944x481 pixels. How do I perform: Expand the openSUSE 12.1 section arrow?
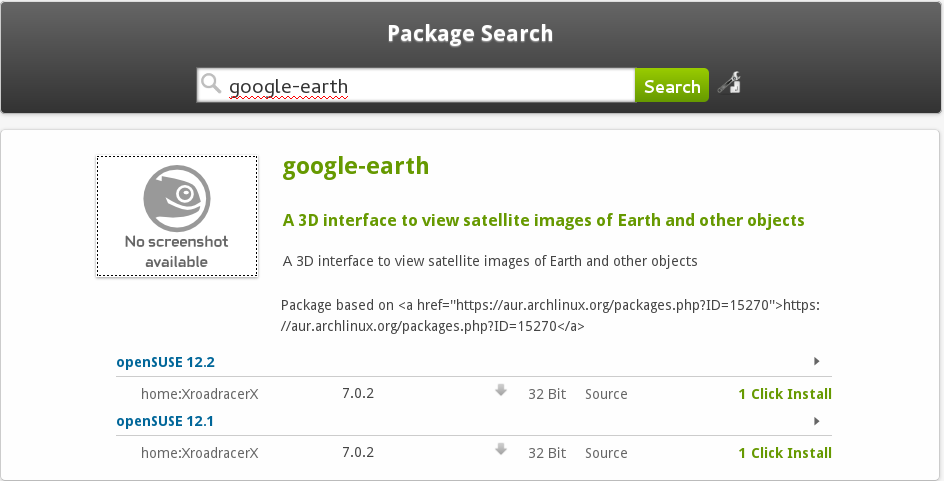pos(817,422)
